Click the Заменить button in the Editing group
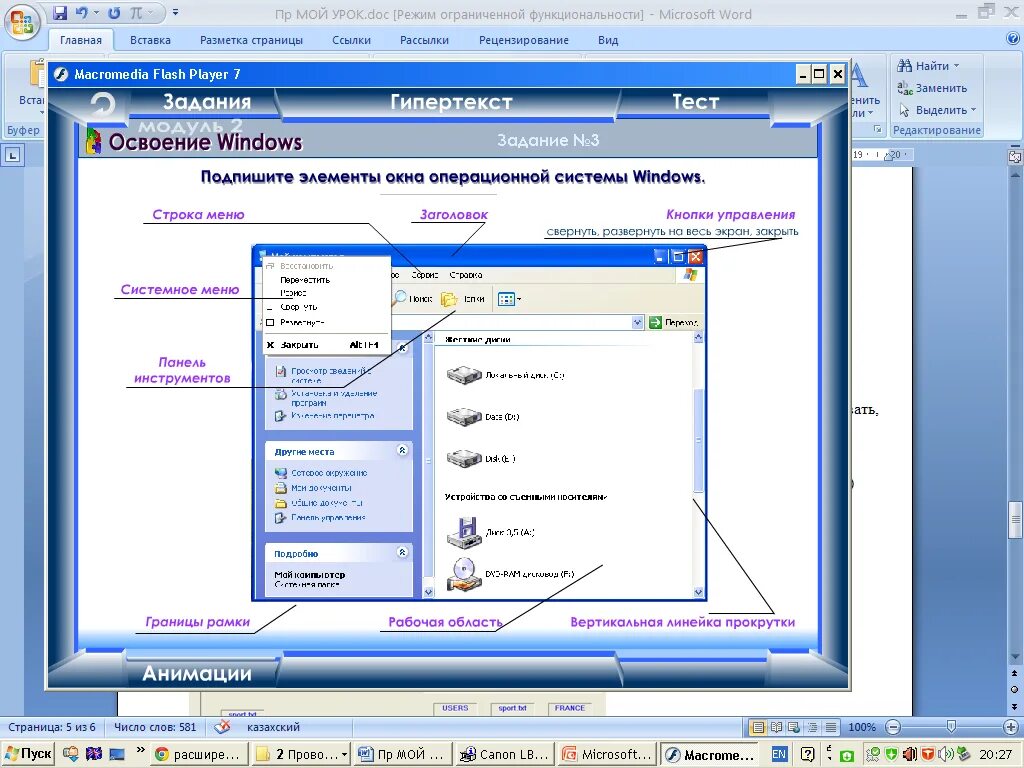 [932, 88]
